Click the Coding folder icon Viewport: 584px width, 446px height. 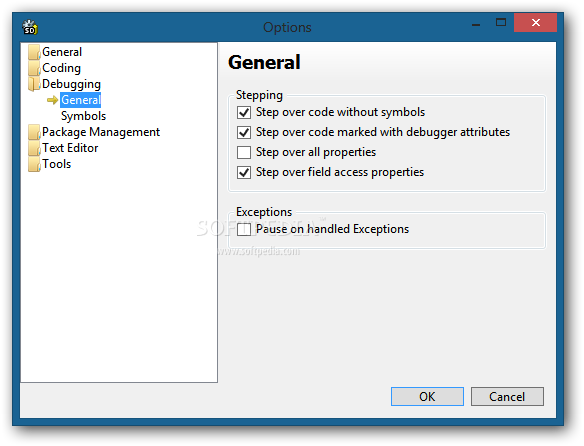click(34, 68)
